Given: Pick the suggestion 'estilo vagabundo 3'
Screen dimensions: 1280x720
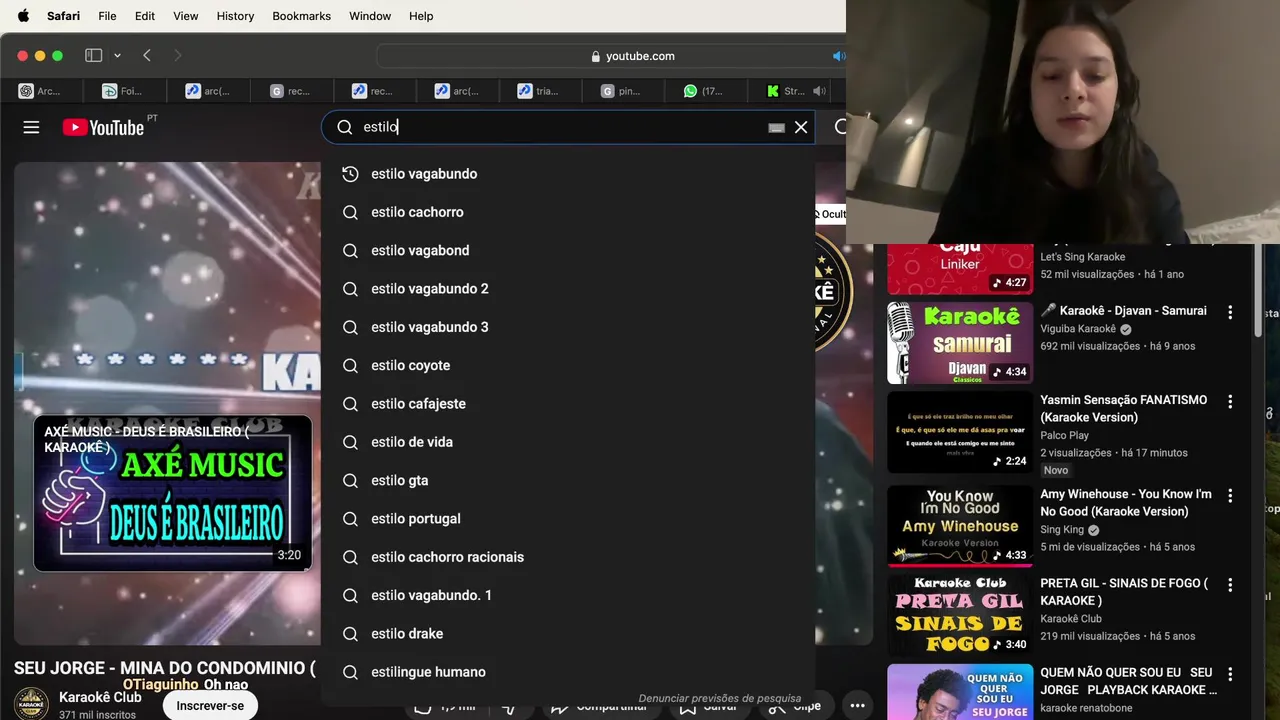Looking at the screenshot, I should point(568,327).
